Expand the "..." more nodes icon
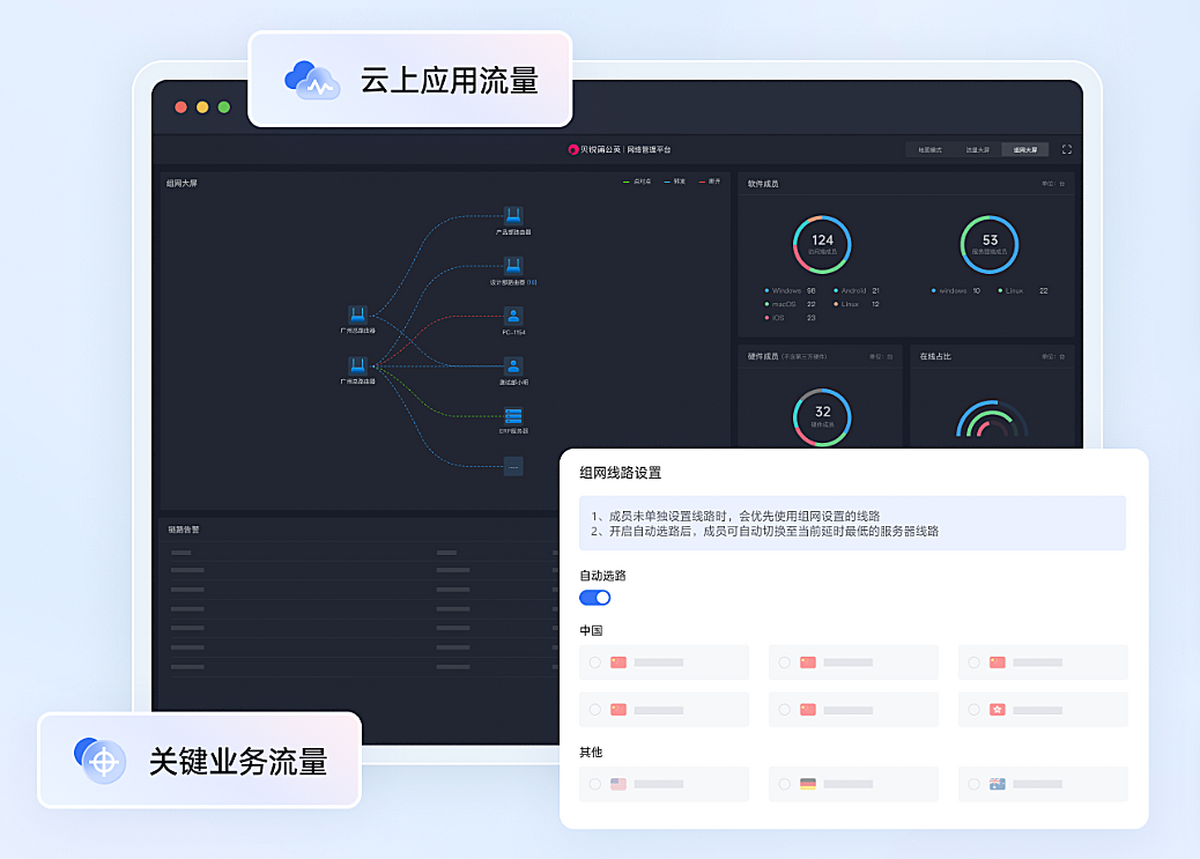The width and height of the screenshot is (1200, 859). (x=513, y=466)
